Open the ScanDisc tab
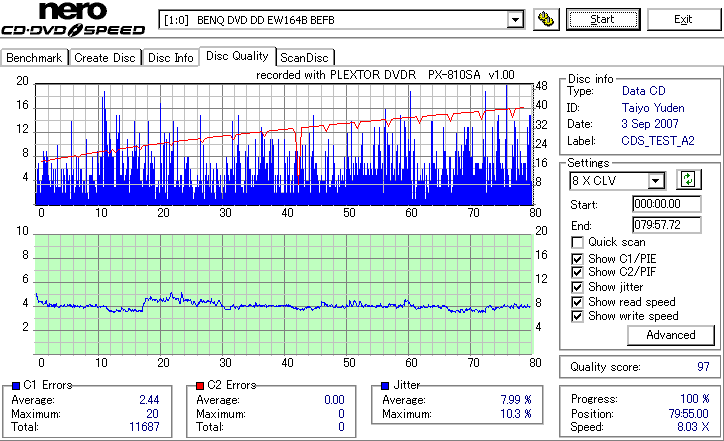The width and height of the screenshot is (724, 441). pyautogui.click(x=305, y=58)
